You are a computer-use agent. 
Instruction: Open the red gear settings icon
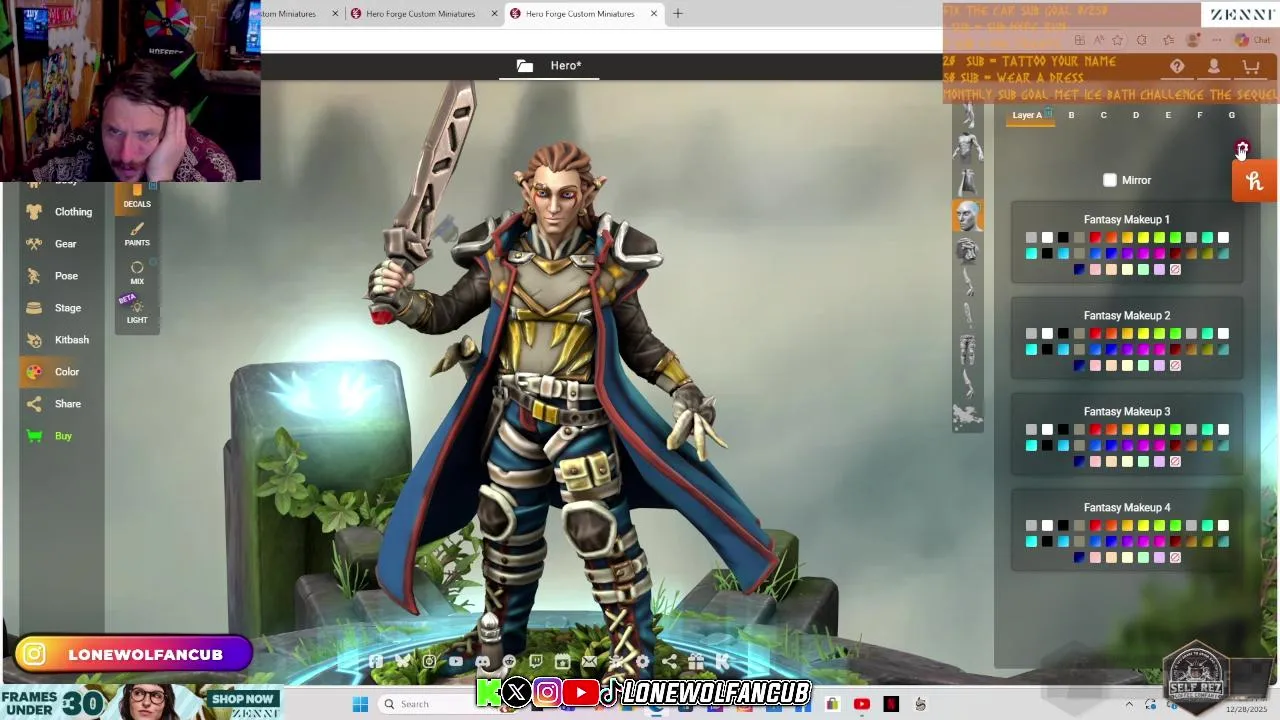click(x=1241, y=149)
